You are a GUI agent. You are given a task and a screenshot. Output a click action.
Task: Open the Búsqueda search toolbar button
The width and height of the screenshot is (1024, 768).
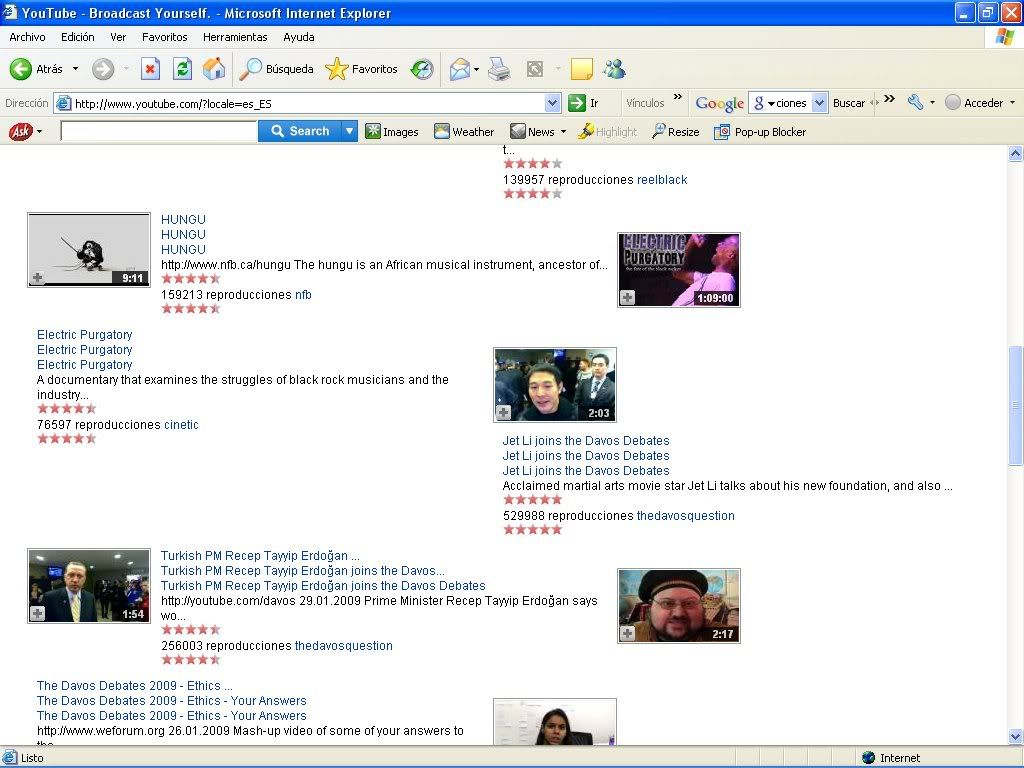click(276, 69)
